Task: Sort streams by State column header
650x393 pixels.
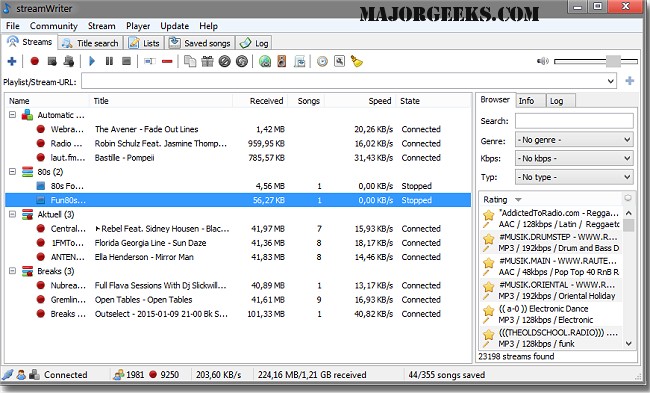Action: (433, 101)
